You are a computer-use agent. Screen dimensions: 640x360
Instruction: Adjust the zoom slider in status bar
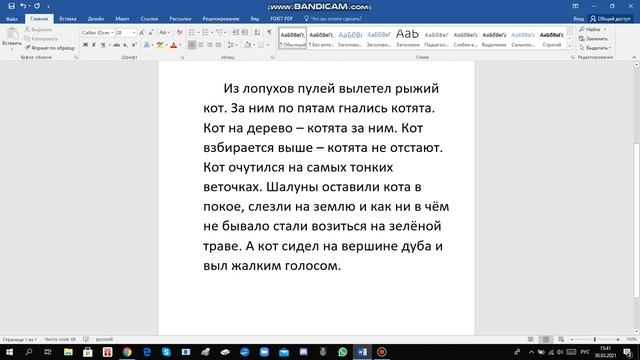595,339
